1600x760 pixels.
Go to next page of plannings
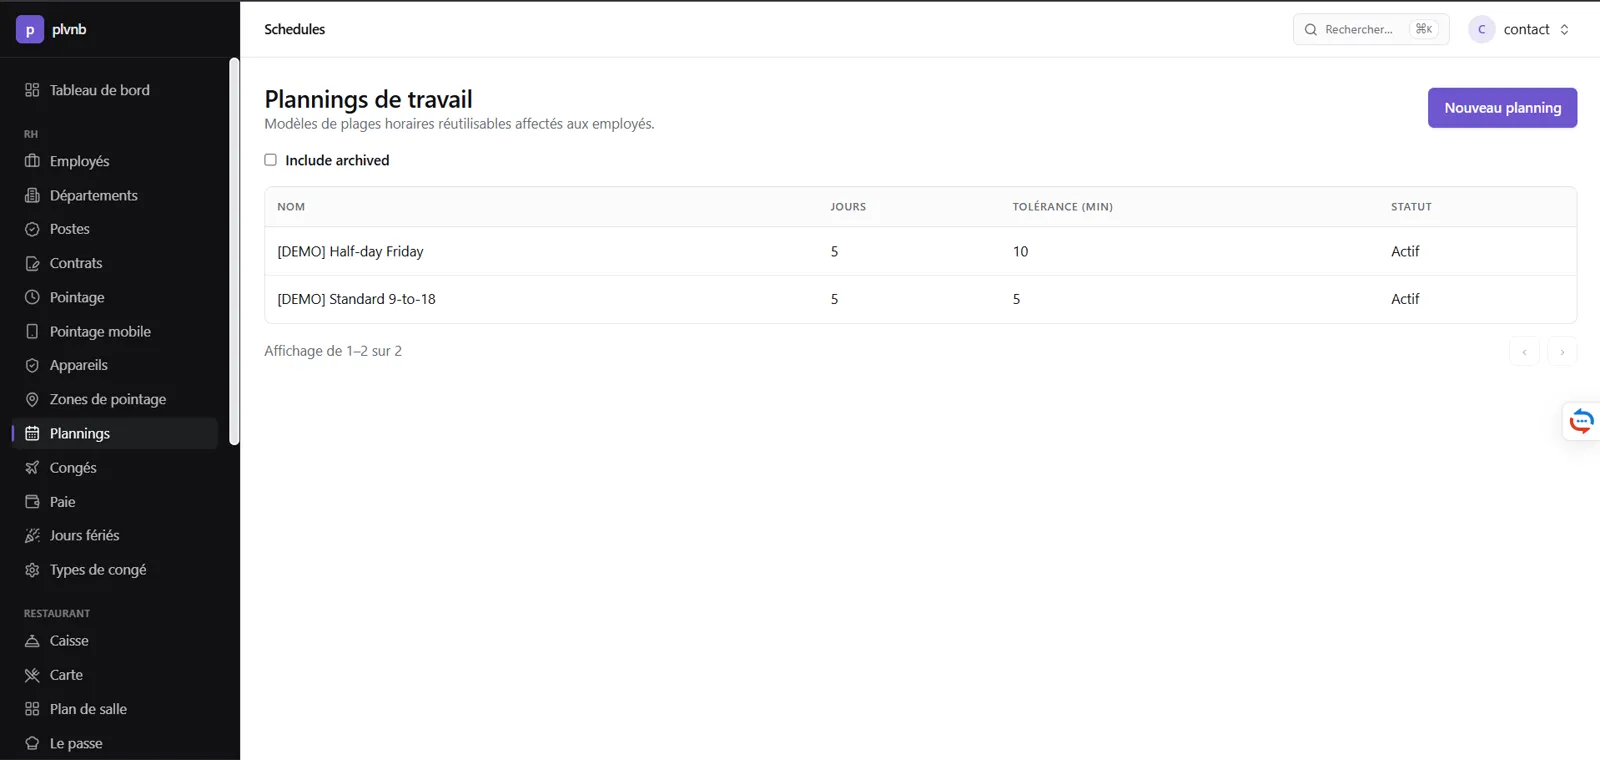click(x=1562, y=352)
